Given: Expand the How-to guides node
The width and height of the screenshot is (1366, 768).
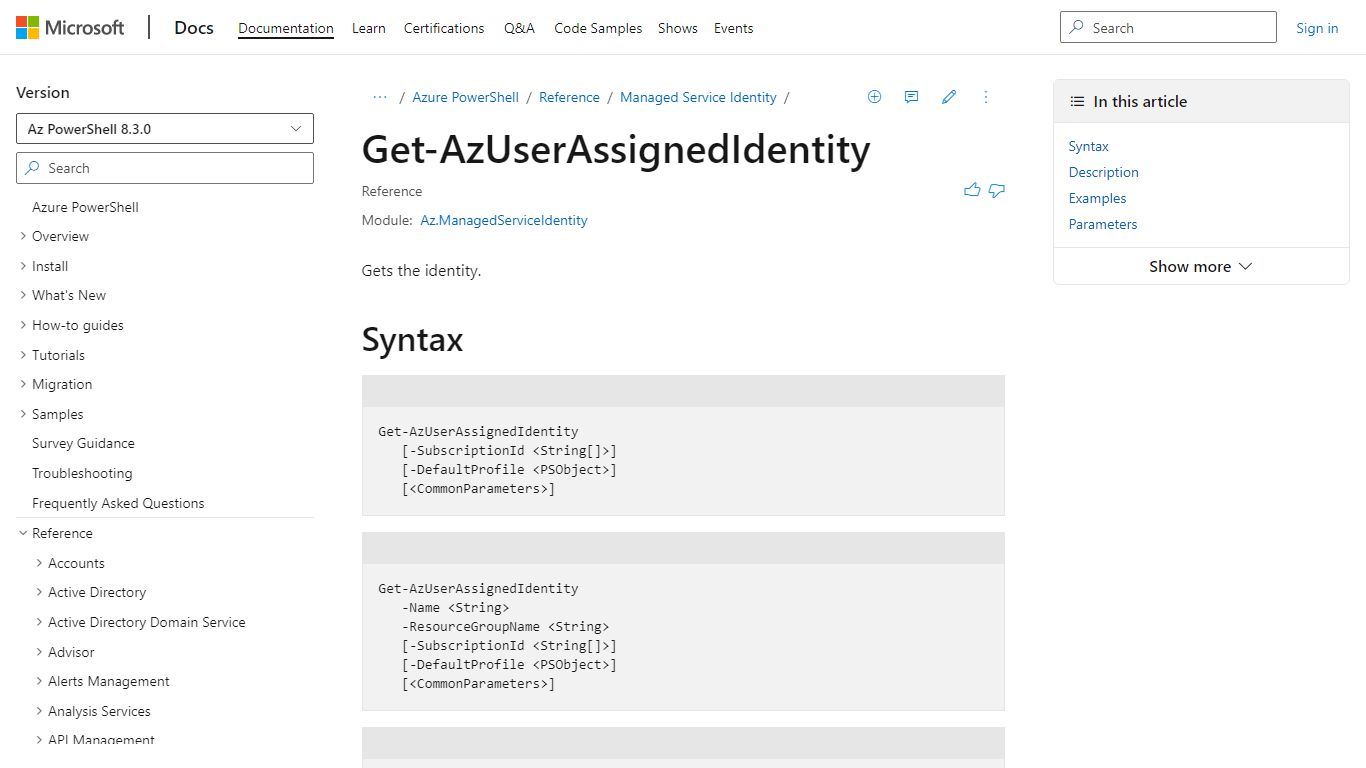Looking at the screenshot, I should [x=23, y=325].
